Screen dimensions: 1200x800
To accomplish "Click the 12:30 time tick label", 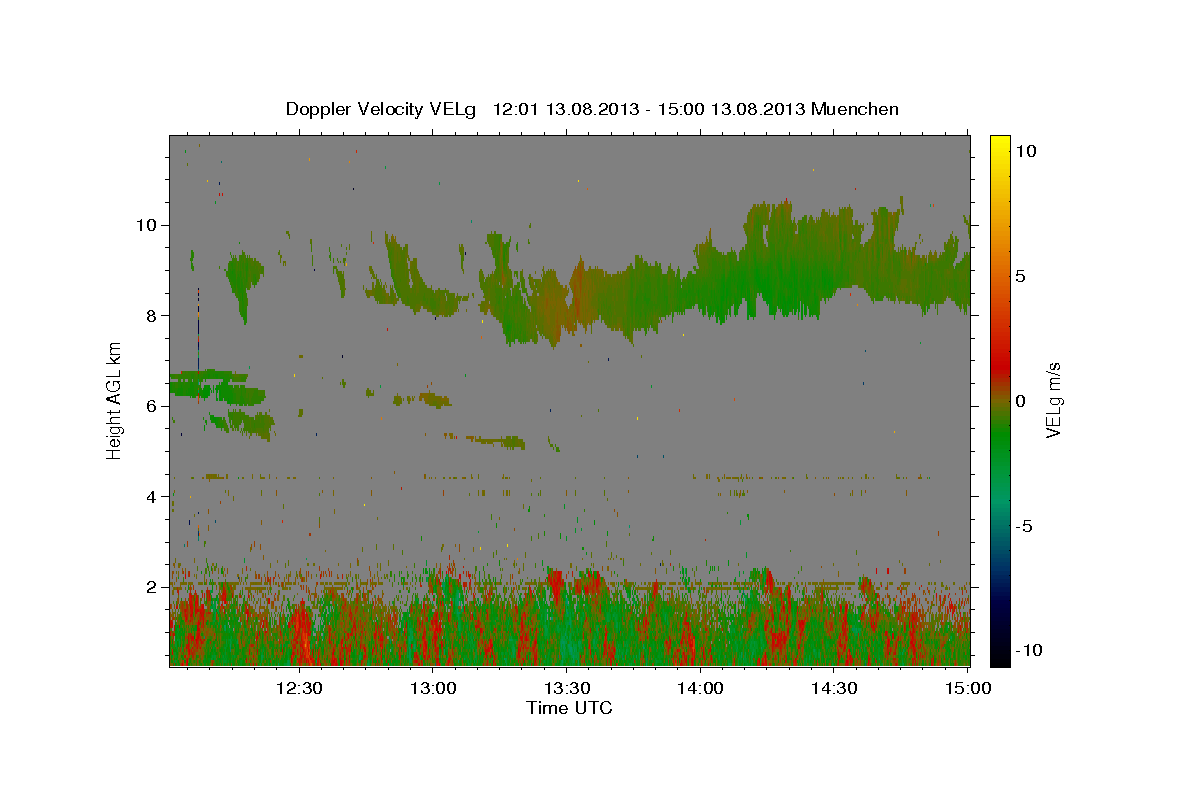I will coord(299,688).
